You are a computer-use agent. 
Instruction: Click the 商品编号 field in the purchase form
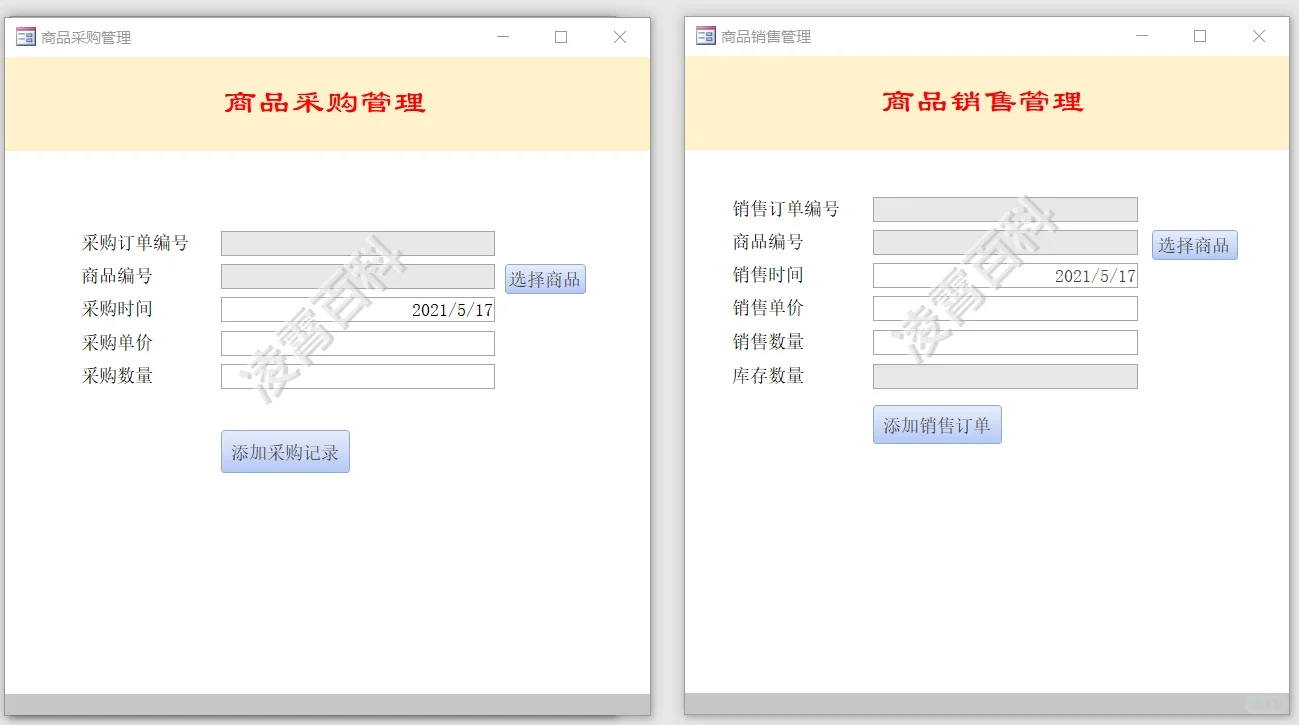click(357, 276)
